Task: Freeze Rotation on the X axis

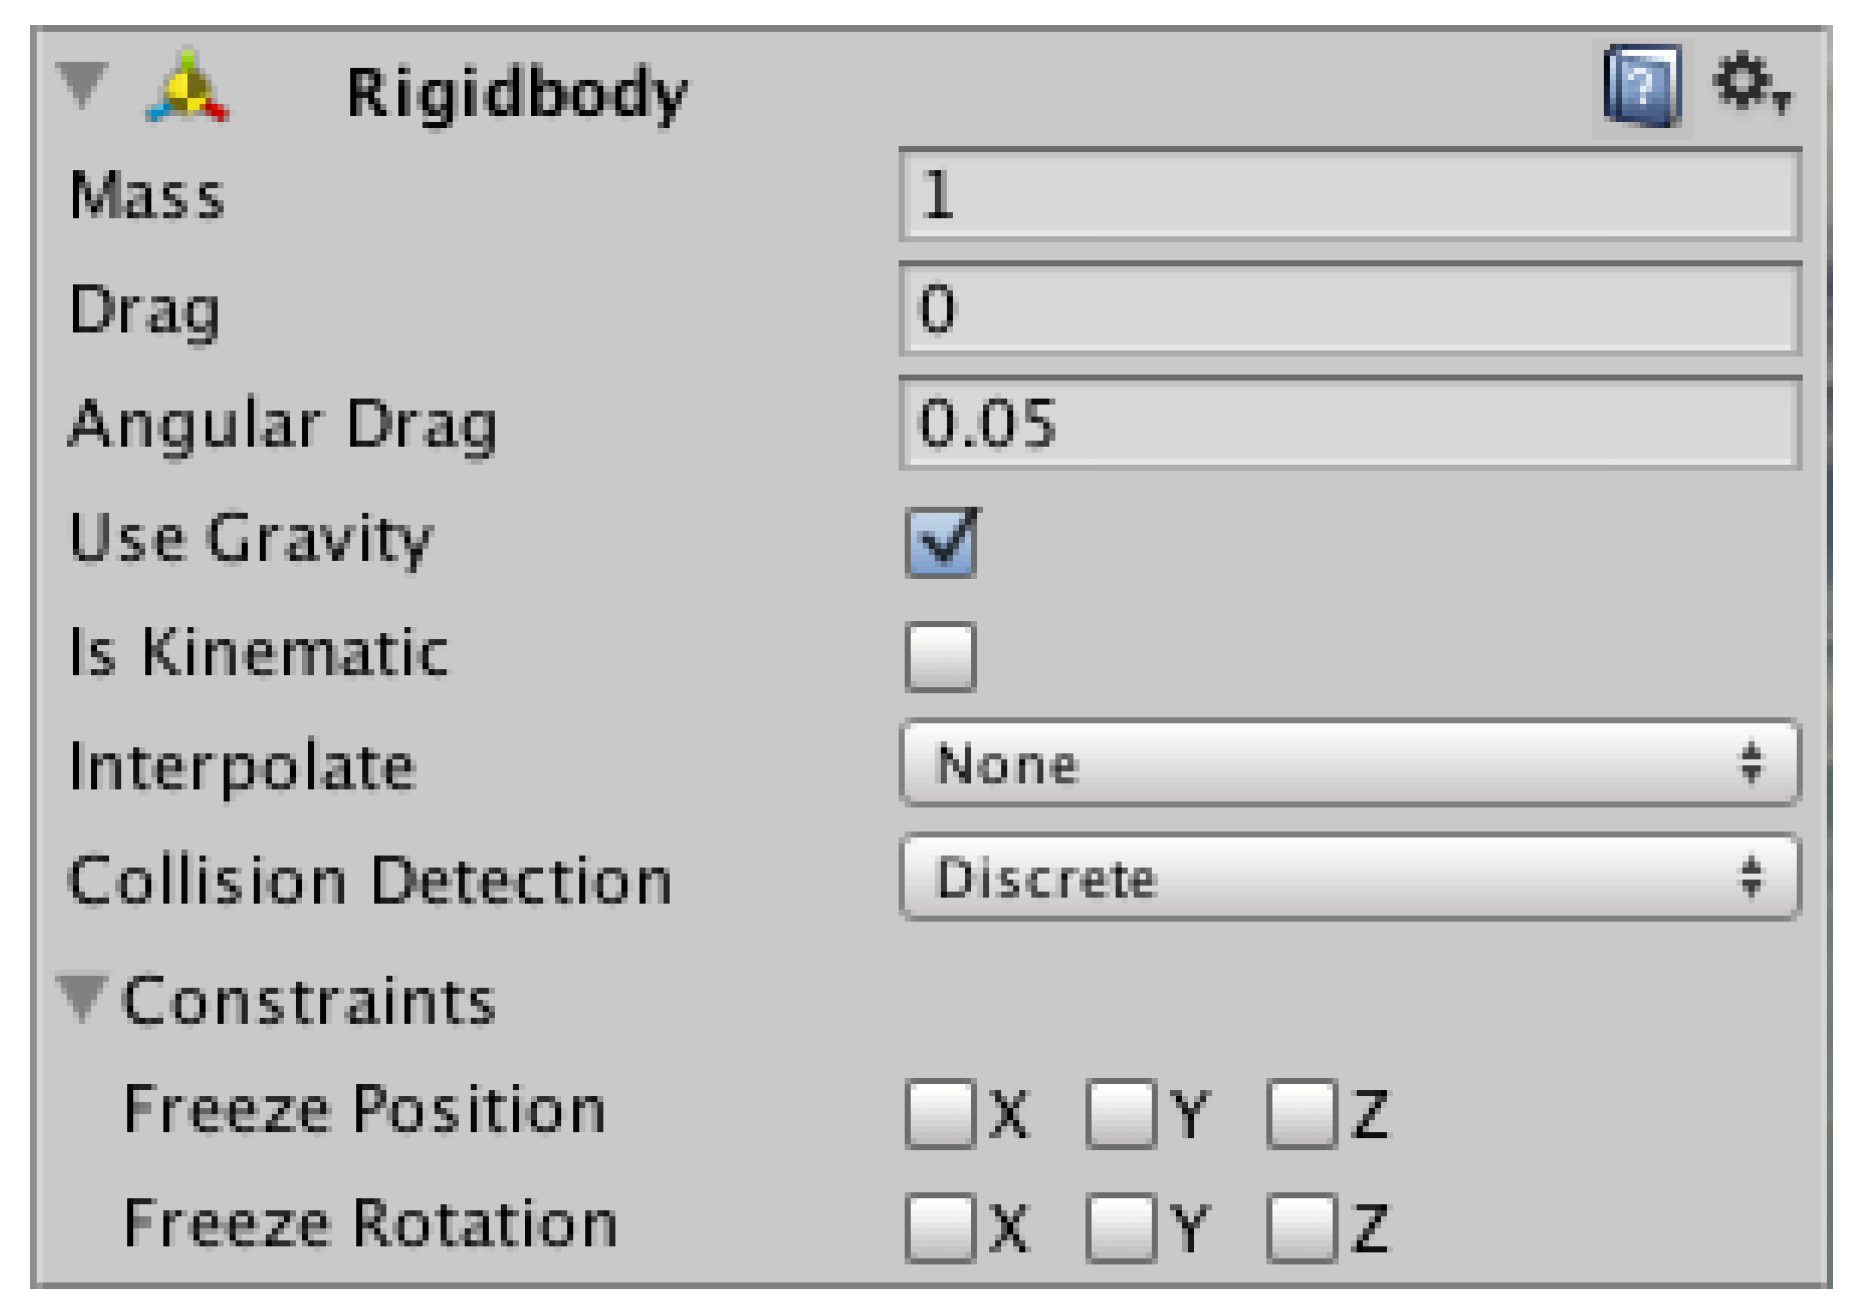Action: coord(940,1226)
